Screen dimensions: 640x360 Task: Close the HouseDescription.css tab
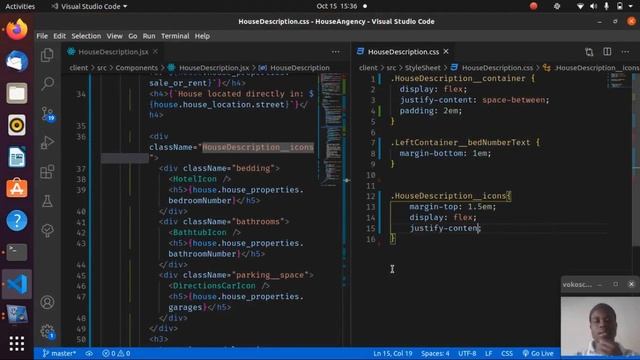[446, 51]
